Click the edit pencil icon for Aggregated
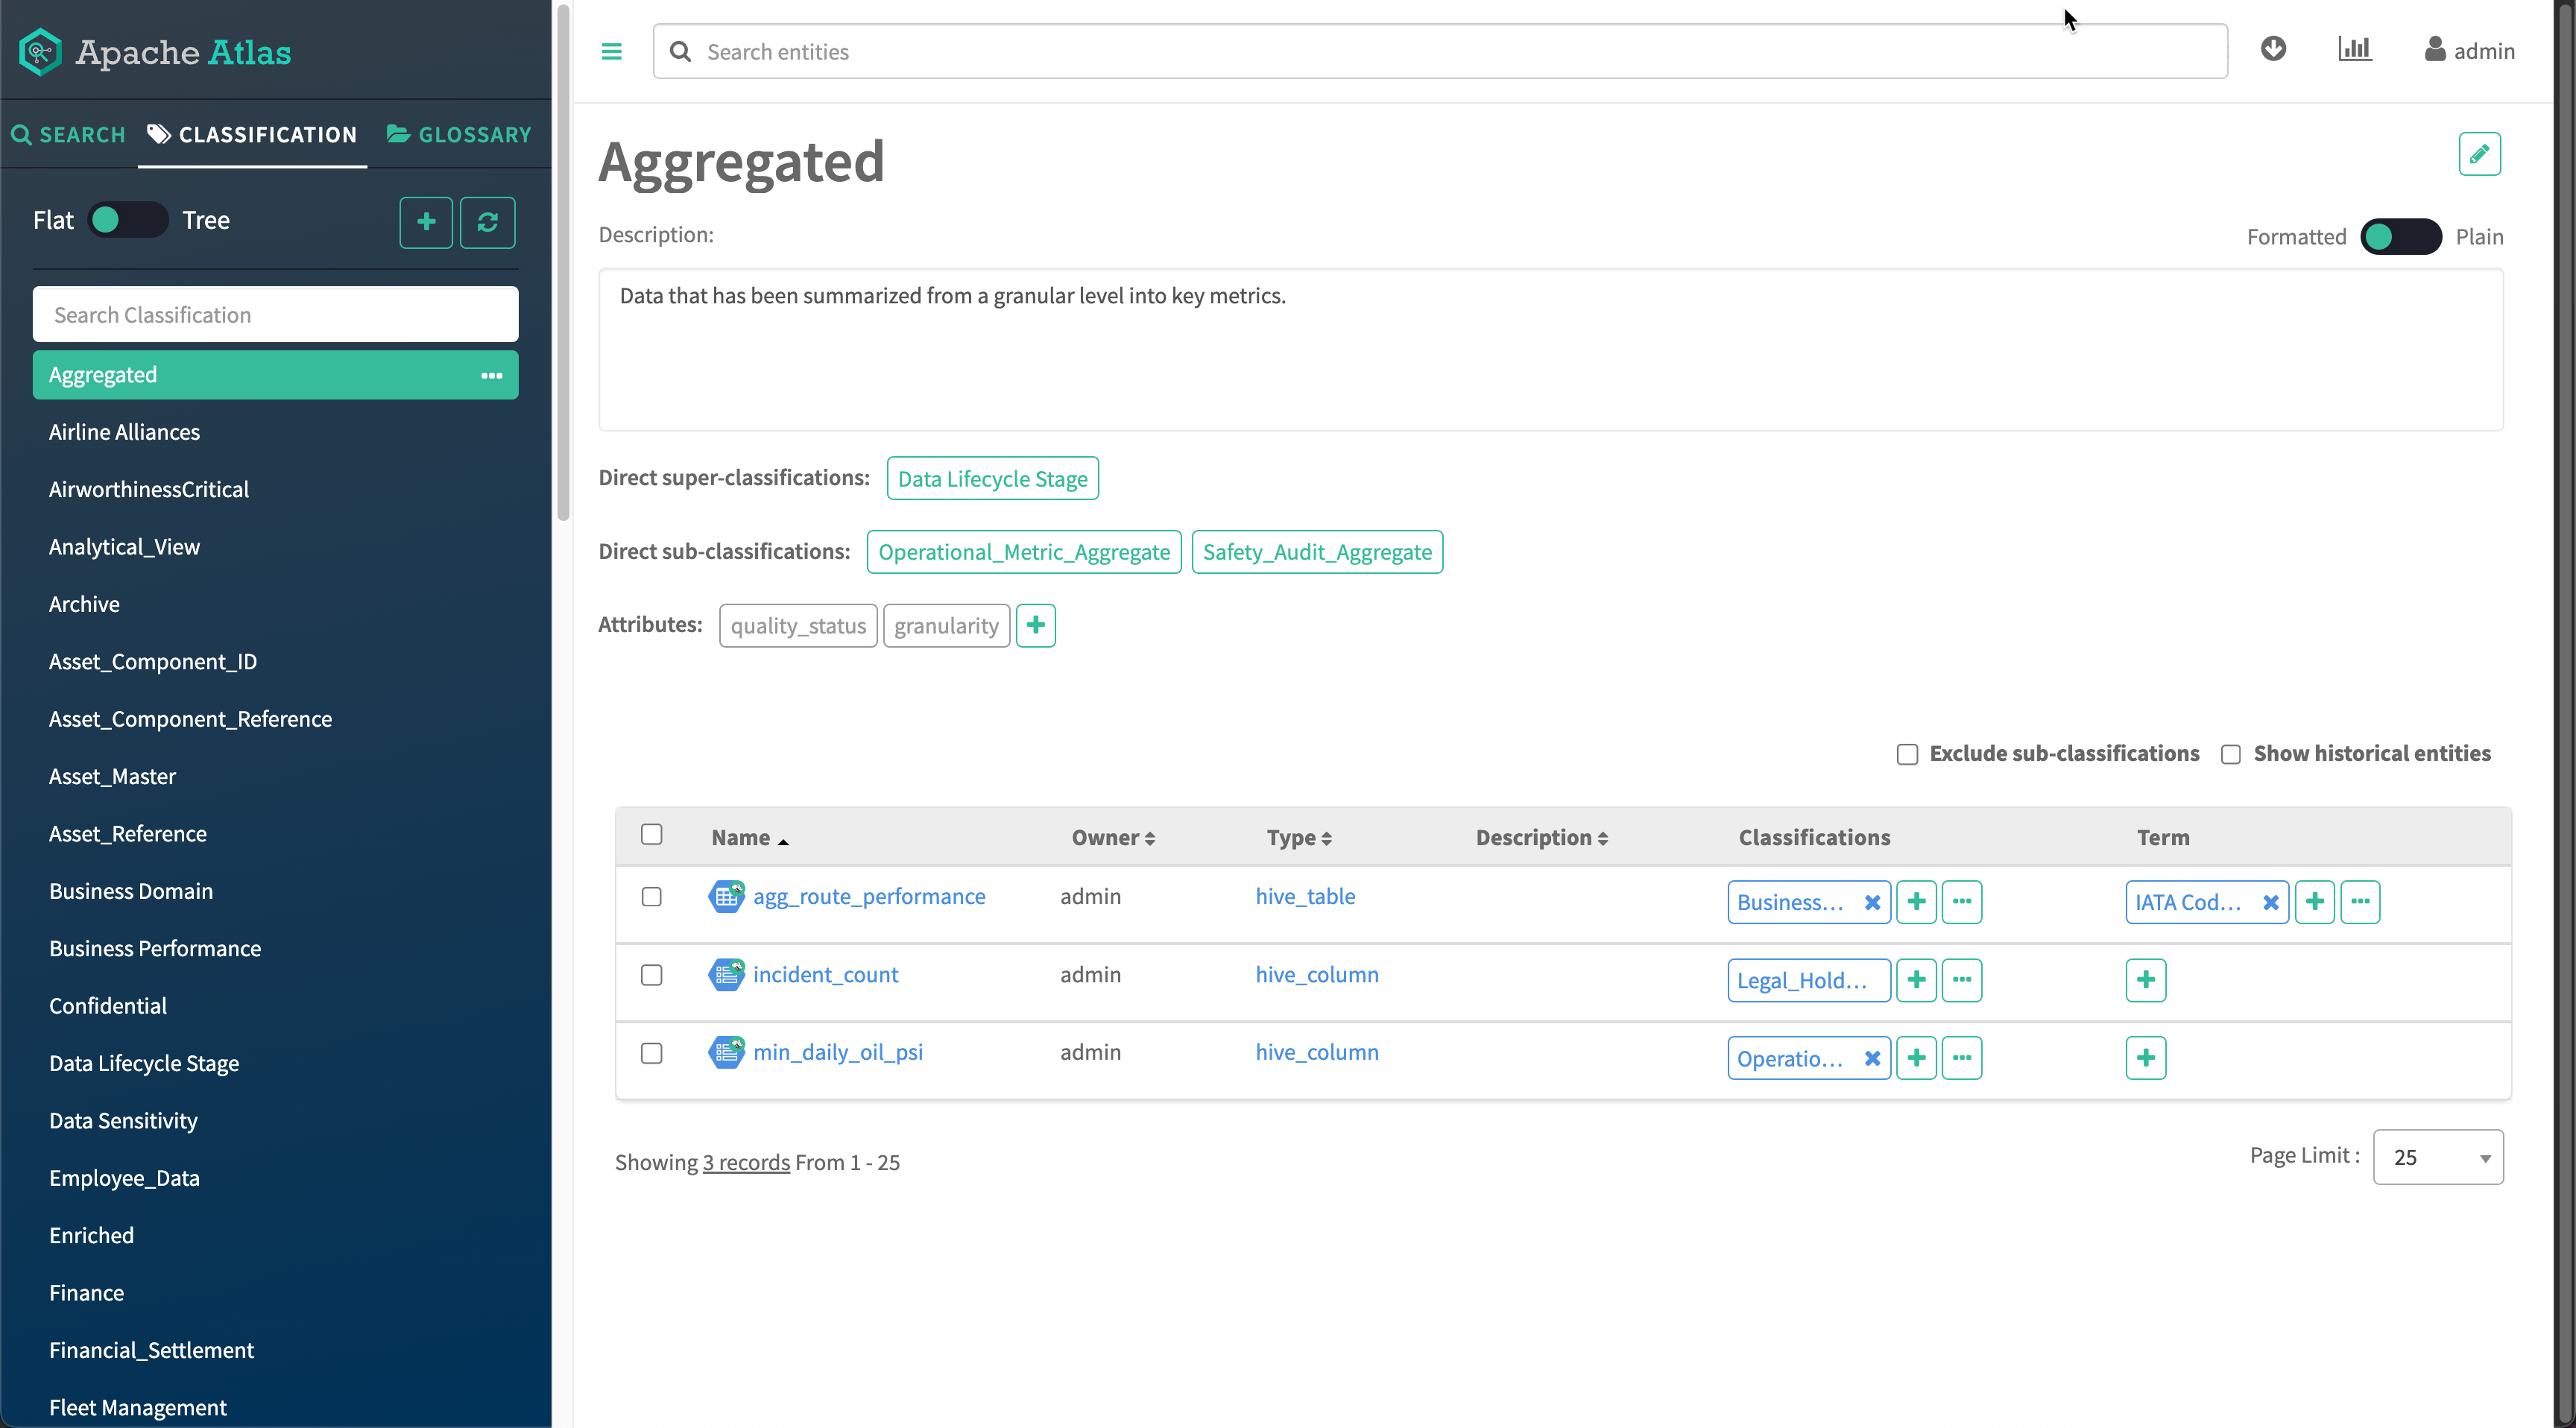2576x1428 pixels. [2479, 154]
